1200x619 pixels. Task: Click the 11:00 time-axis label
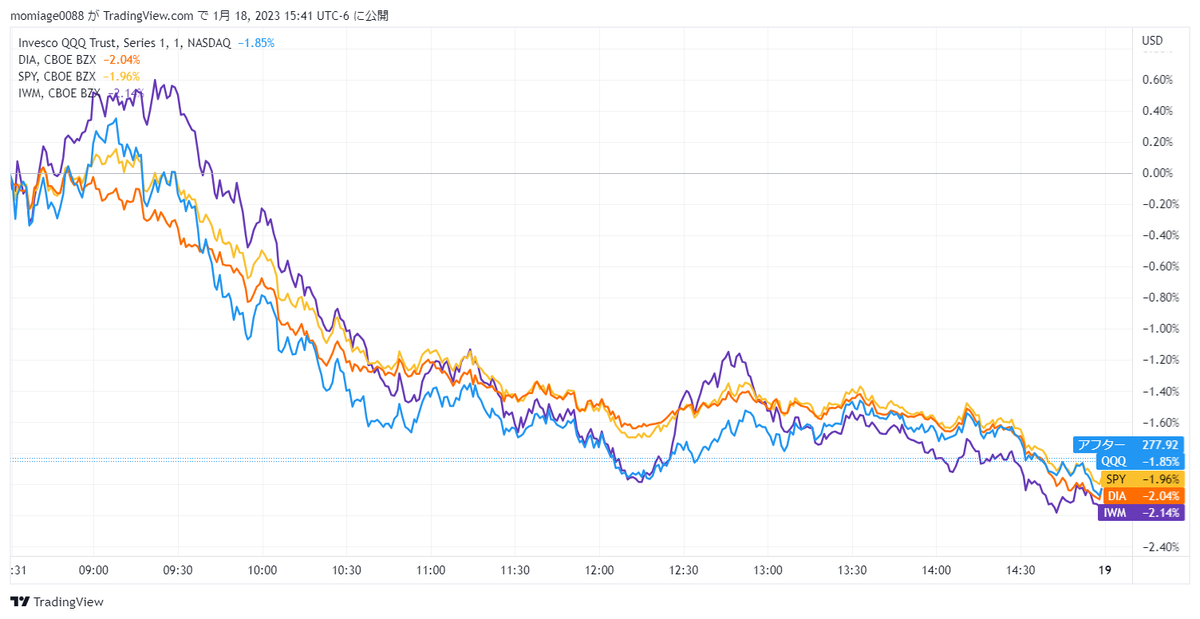point(431,570)
